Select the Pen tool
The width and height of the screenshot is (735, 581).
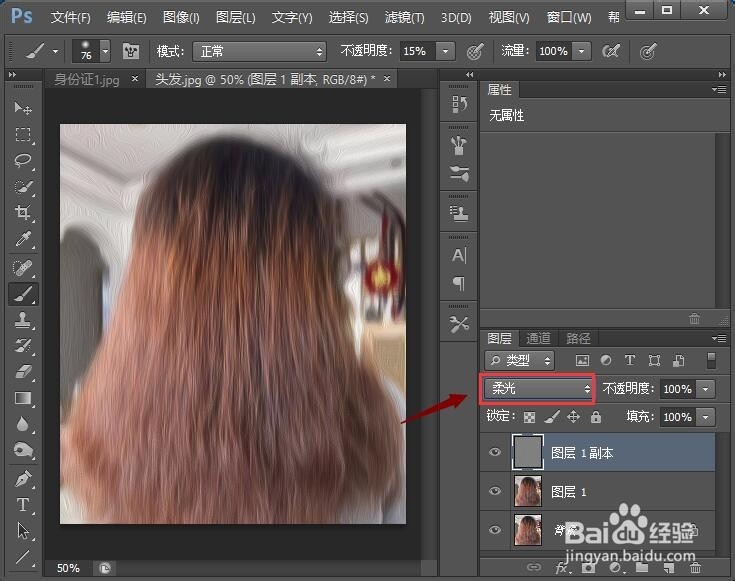[x=22, y=479]
